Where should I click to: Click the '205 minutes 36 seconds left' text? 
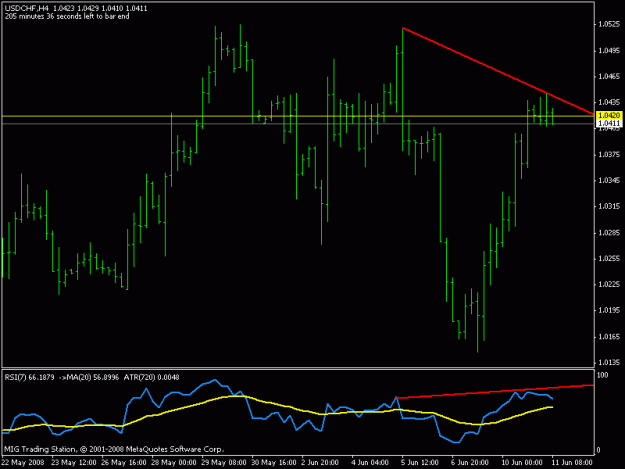(67, 16)
